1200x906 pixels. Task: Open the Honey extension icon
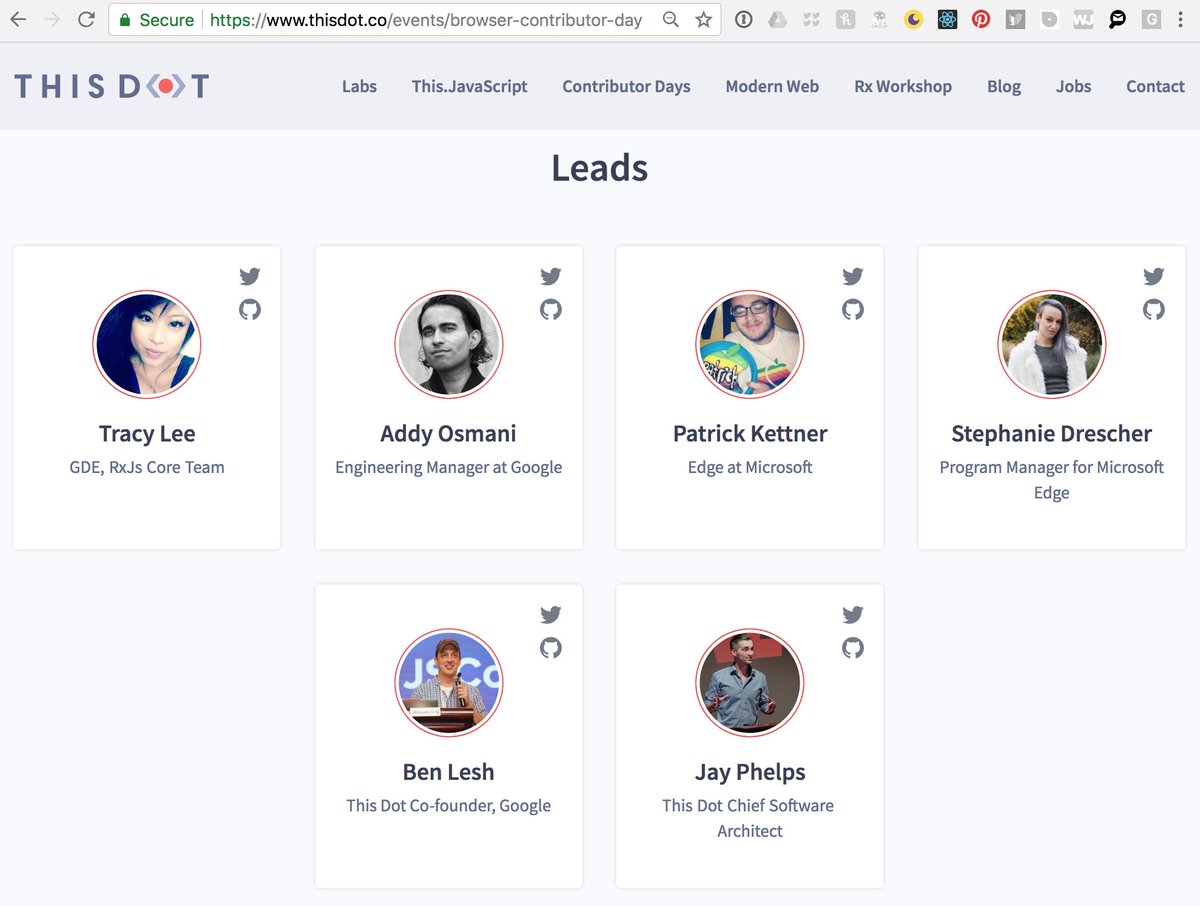click(x=845, y=19)
